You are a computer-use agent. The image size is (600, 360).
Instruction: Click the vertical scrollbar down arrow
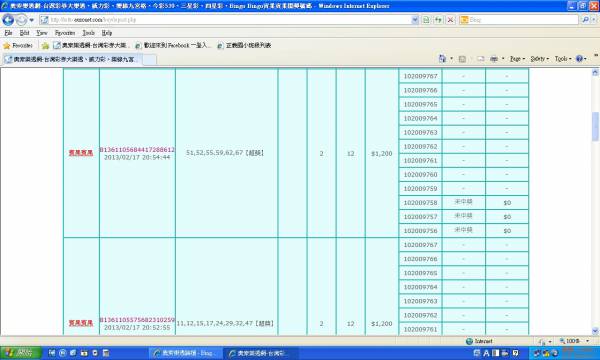coord(595,331)
